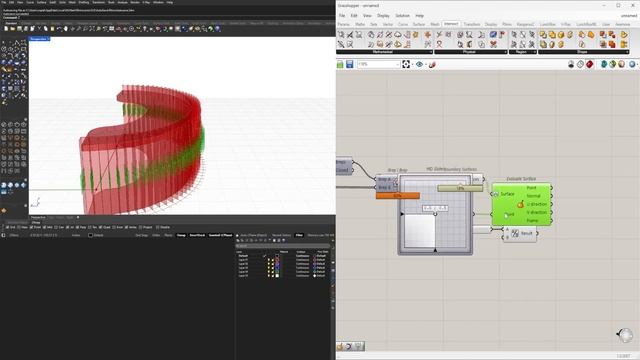Click the blue sphere icon at canvas toolbar end
The image size is (640, 360).
(632, 64)
